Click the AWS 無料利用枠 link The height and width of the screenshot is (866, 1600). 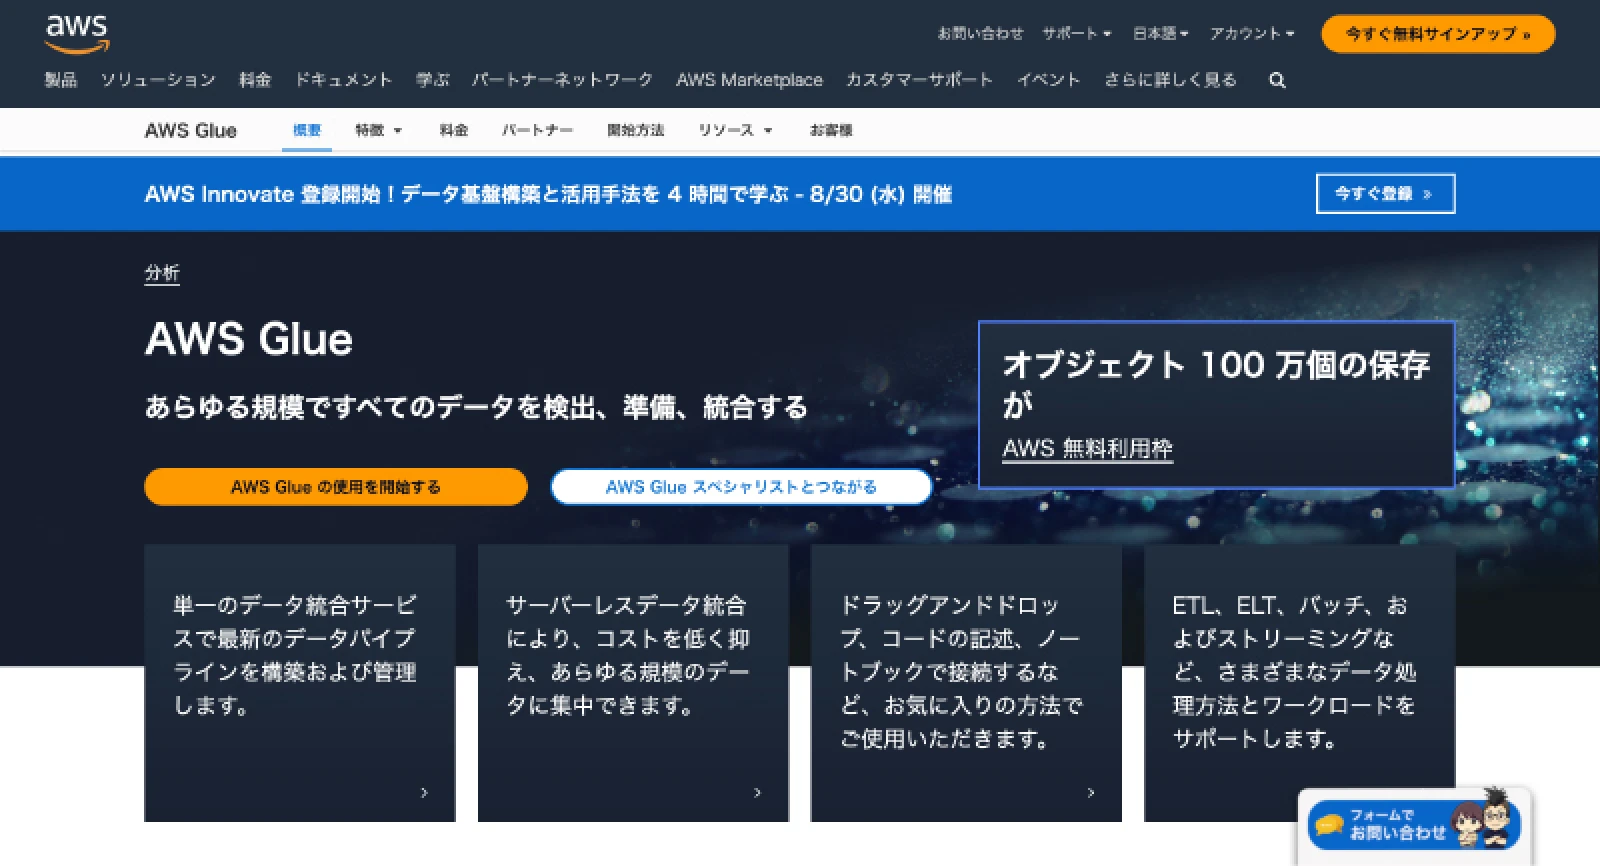(x=1087, y=449)
